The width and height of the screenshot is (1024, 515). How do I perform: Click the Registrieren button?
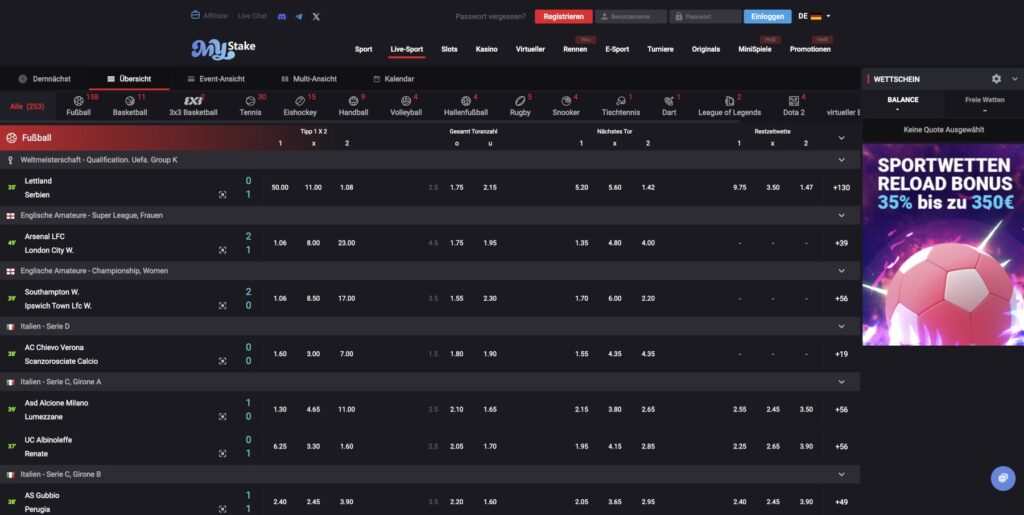(564, 16)
